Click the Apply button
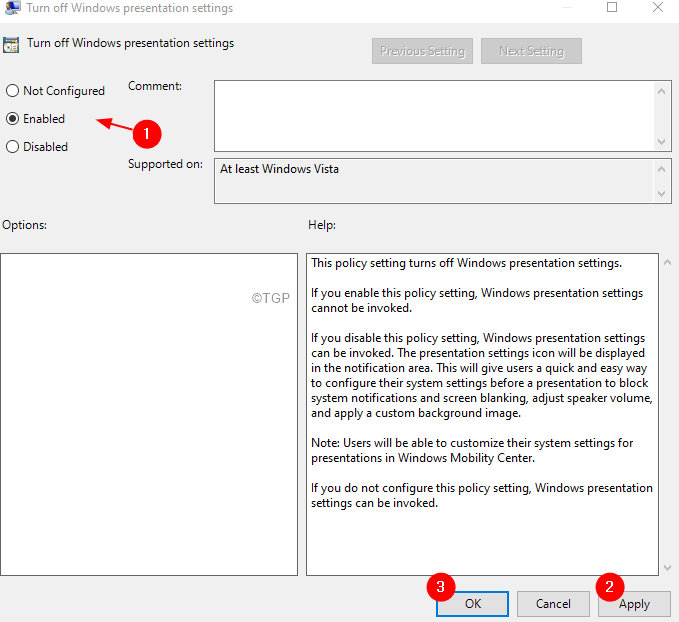The height and width of the screenshot is (622, 679). 634,604
